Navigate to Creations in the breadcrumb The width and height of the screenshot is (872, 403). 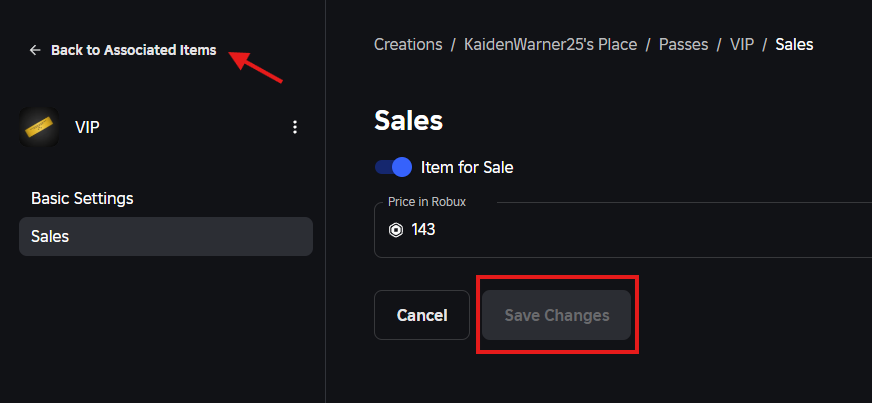408,44
